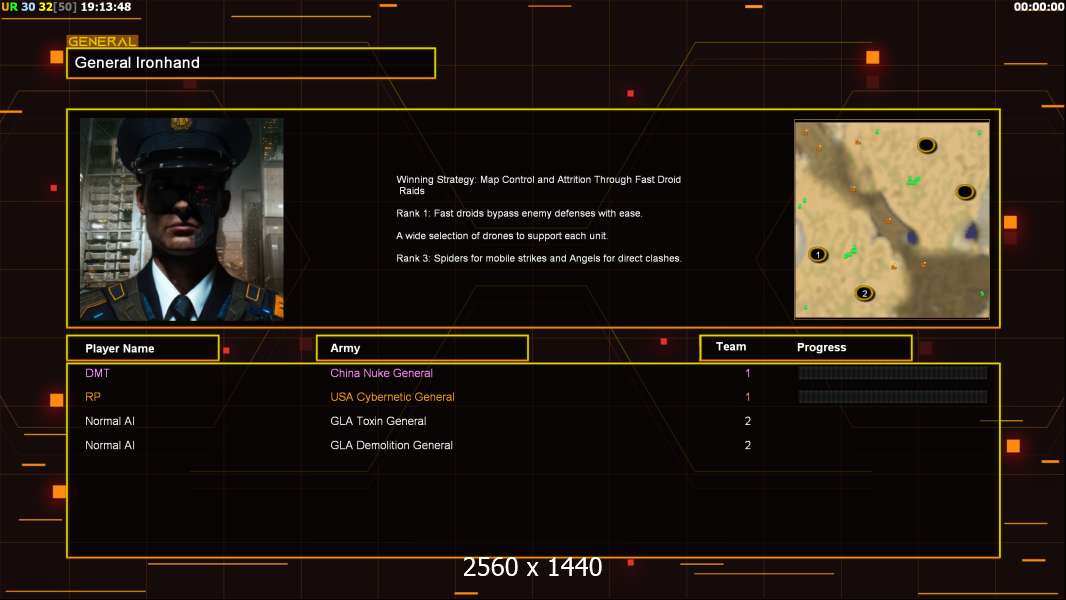Select the Normal AI with GLA Demolition General
Screen dimensions: 1066x600
click(x=109, y=445)
